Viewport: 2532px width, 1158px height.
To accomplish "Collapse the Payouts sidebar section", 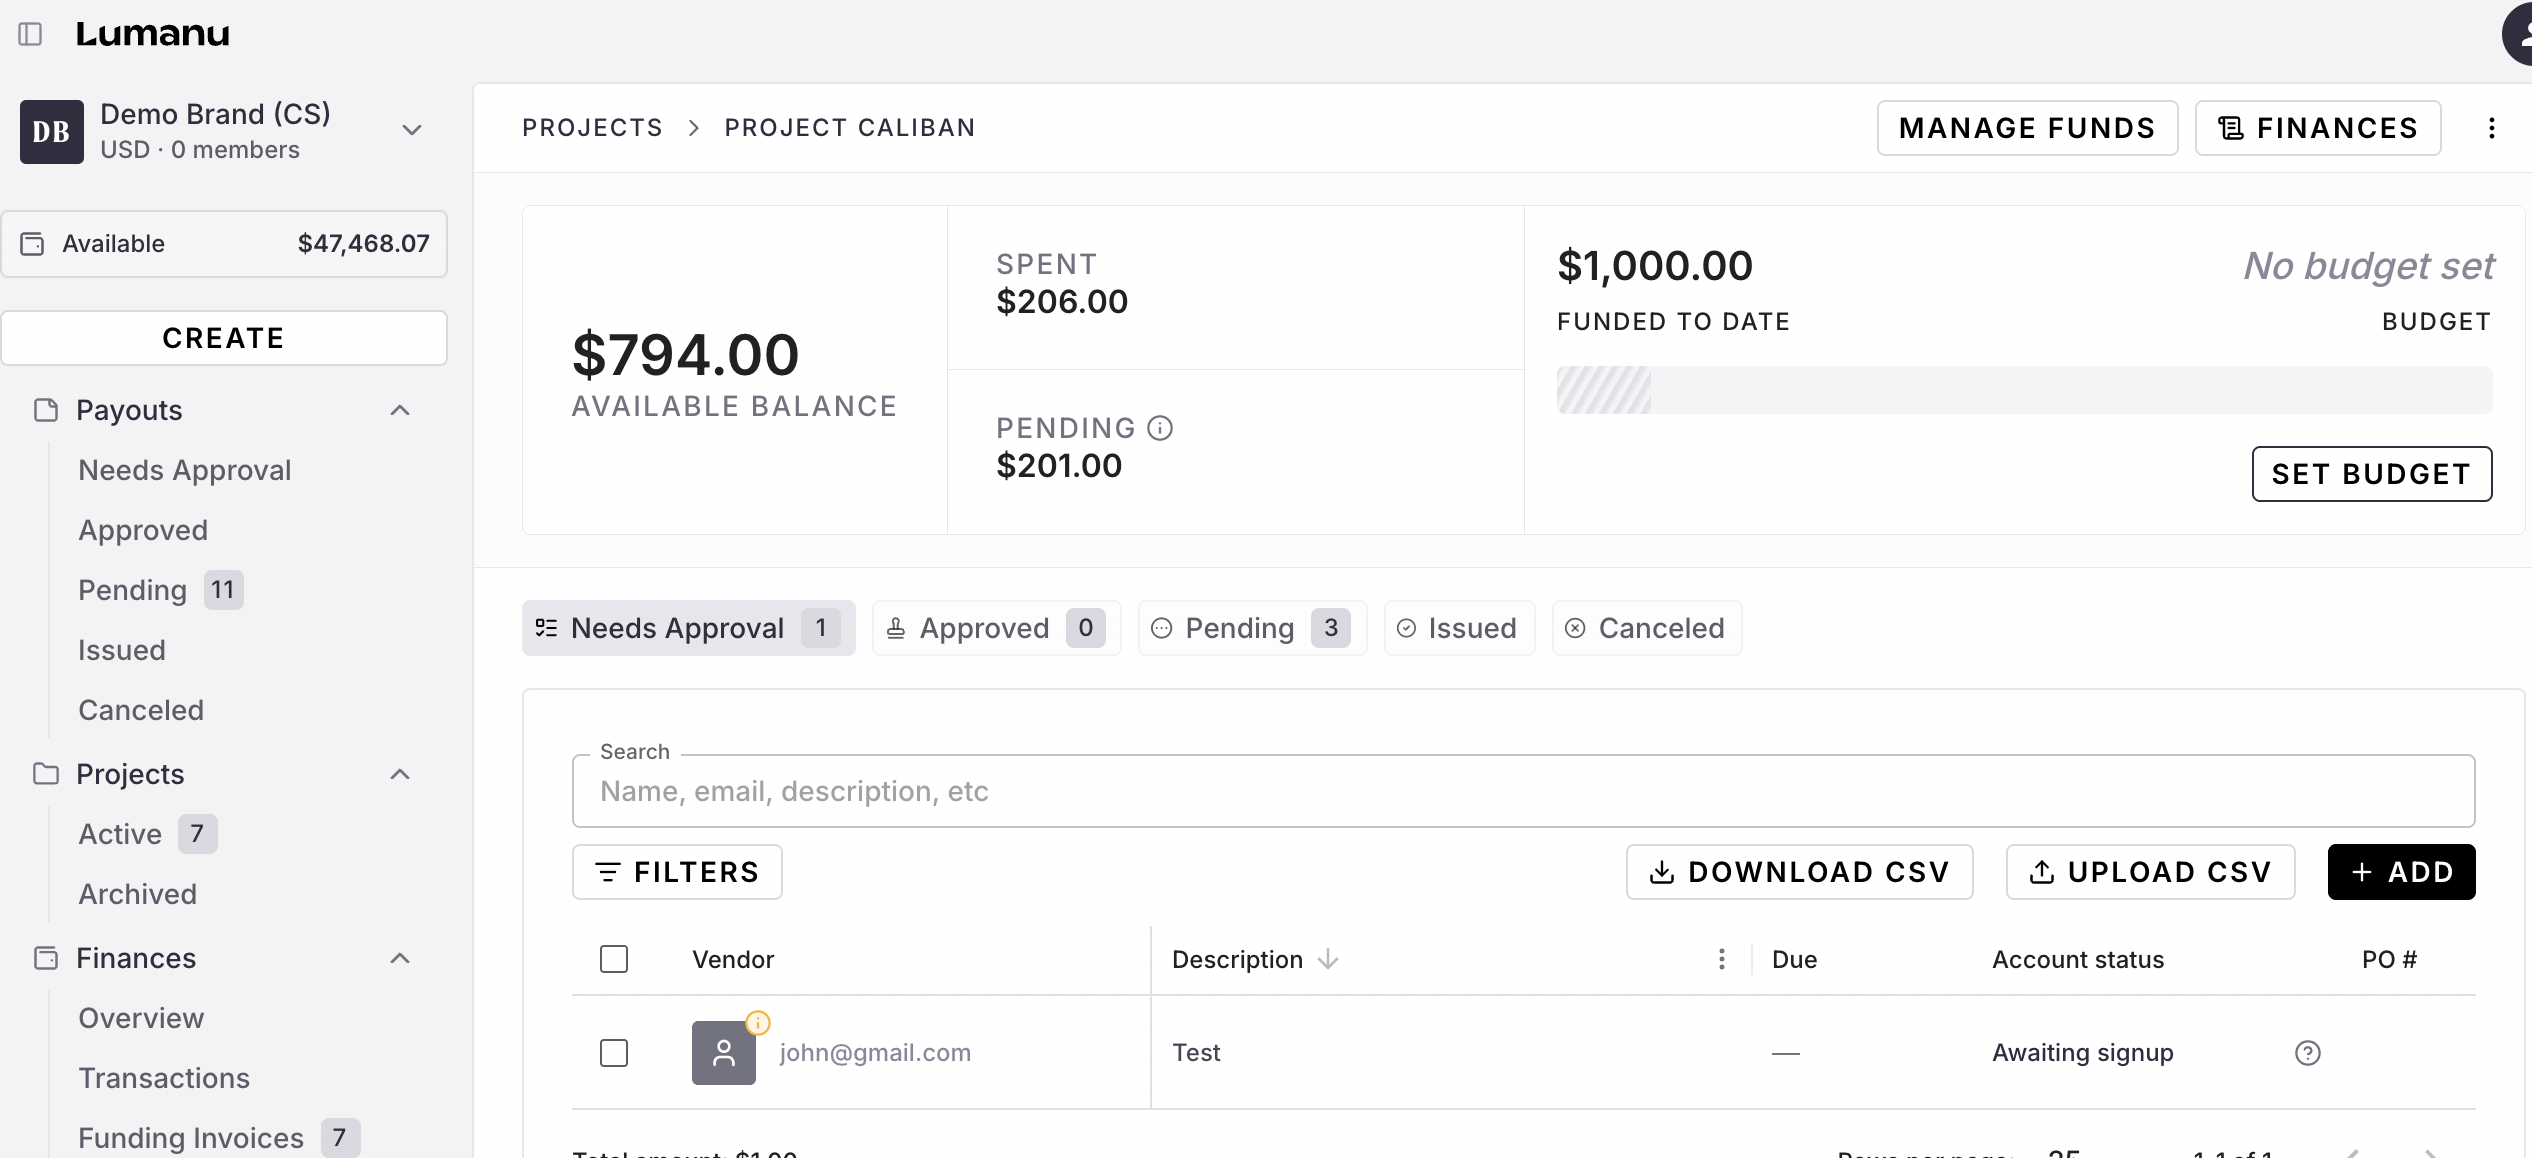I will coord(400,410).
